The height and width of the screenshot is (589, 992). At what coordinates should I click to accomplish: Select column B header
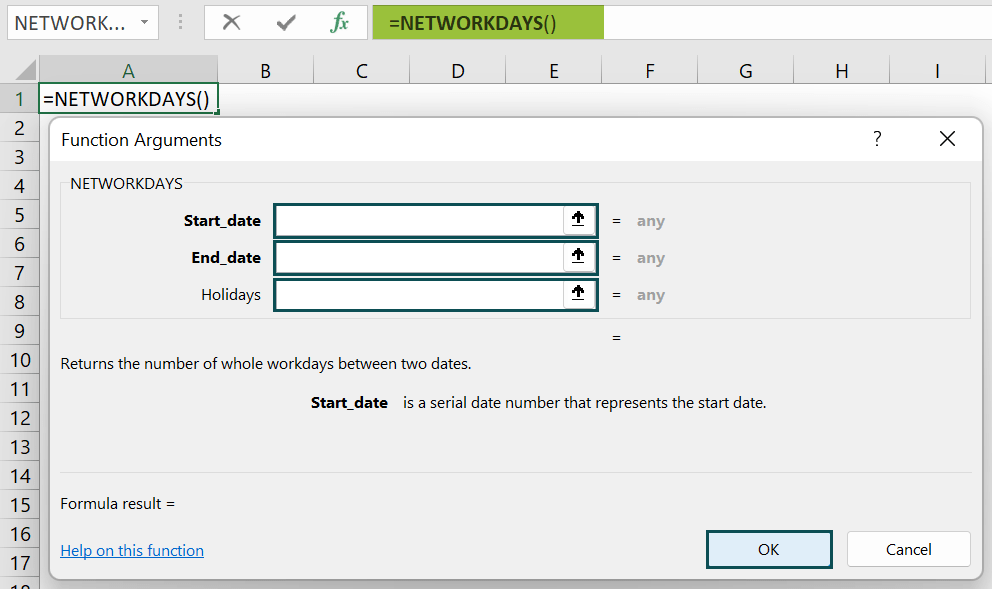[265, 71]
